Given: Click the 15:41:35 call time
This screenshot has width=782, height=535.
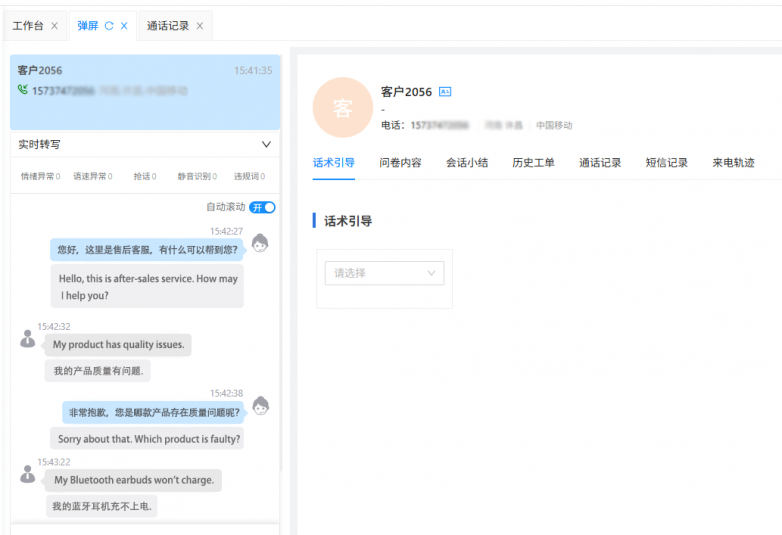Looking at the screenshot, I should (253, 71).
